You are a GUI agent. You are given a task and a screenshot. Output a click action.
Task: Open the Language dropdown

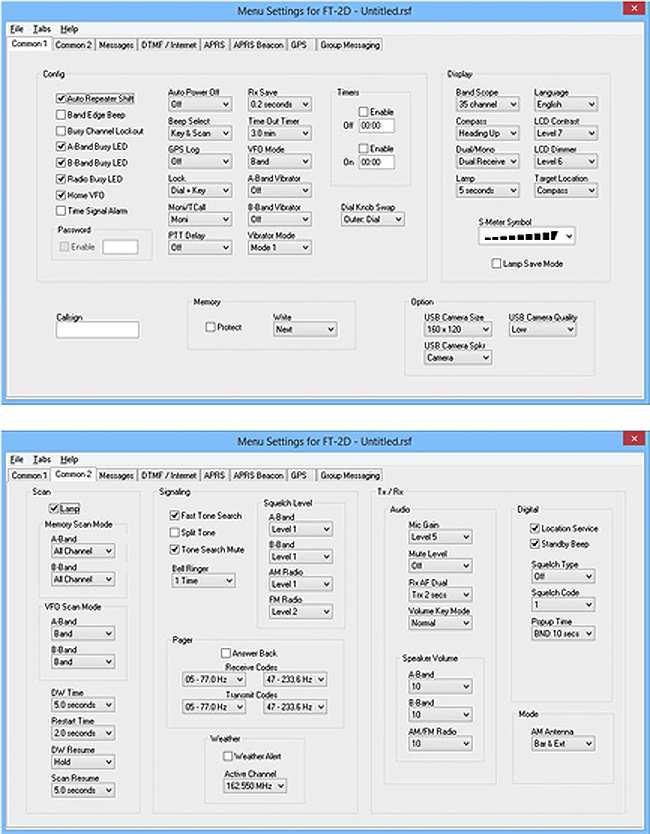click(x=566, y=104)
